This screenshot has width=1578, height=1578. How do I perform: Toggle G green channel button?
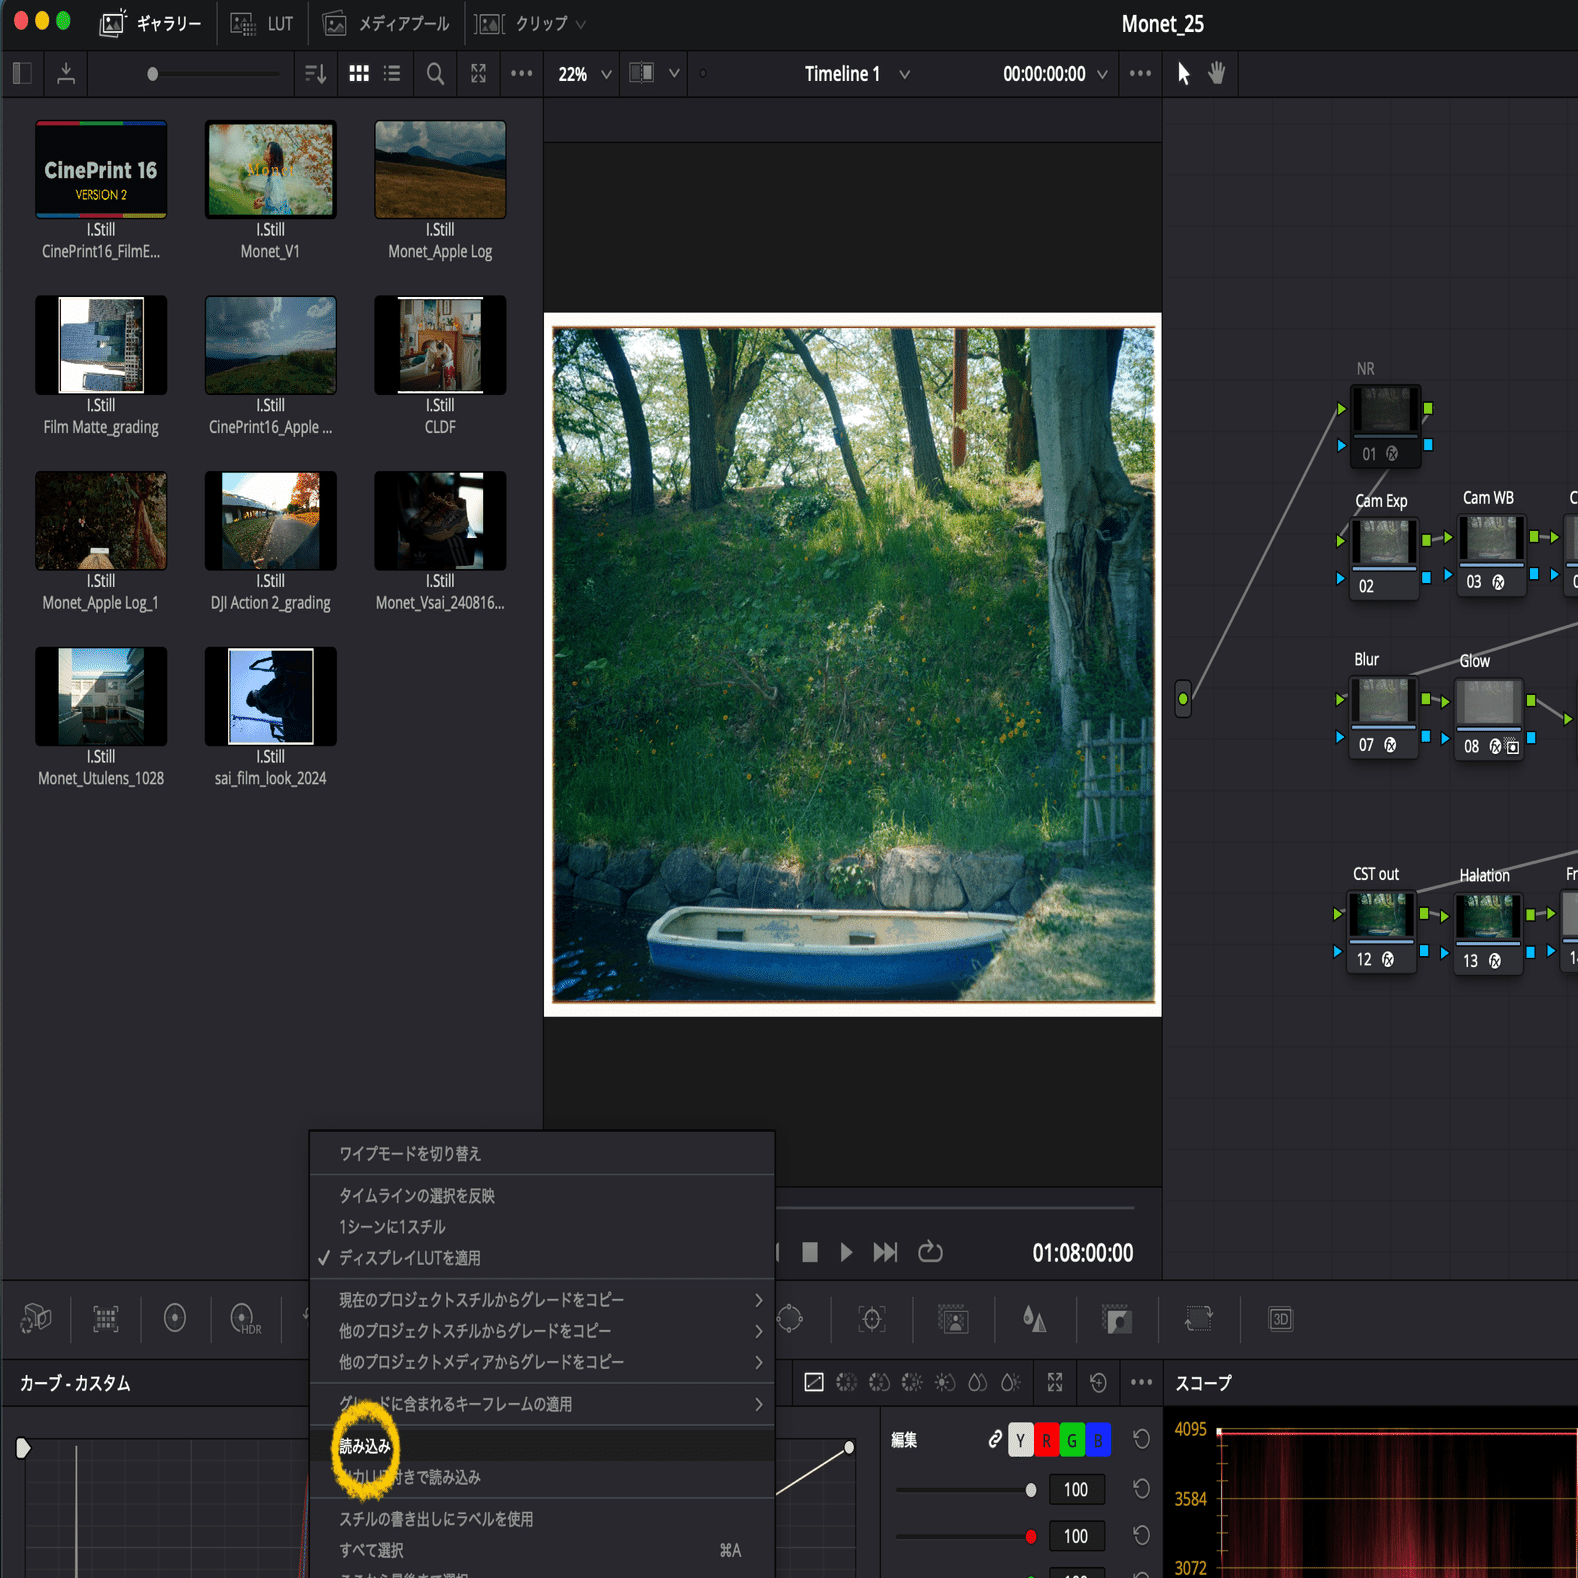click(x=1072, y=1439)
